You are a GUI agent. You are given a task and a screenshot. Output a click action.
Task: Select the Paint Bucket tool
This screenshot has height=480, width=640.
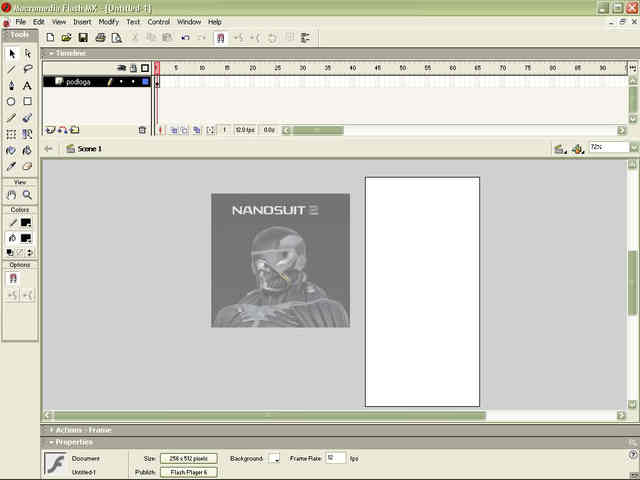pyautogui.click(x=27, y=150)
